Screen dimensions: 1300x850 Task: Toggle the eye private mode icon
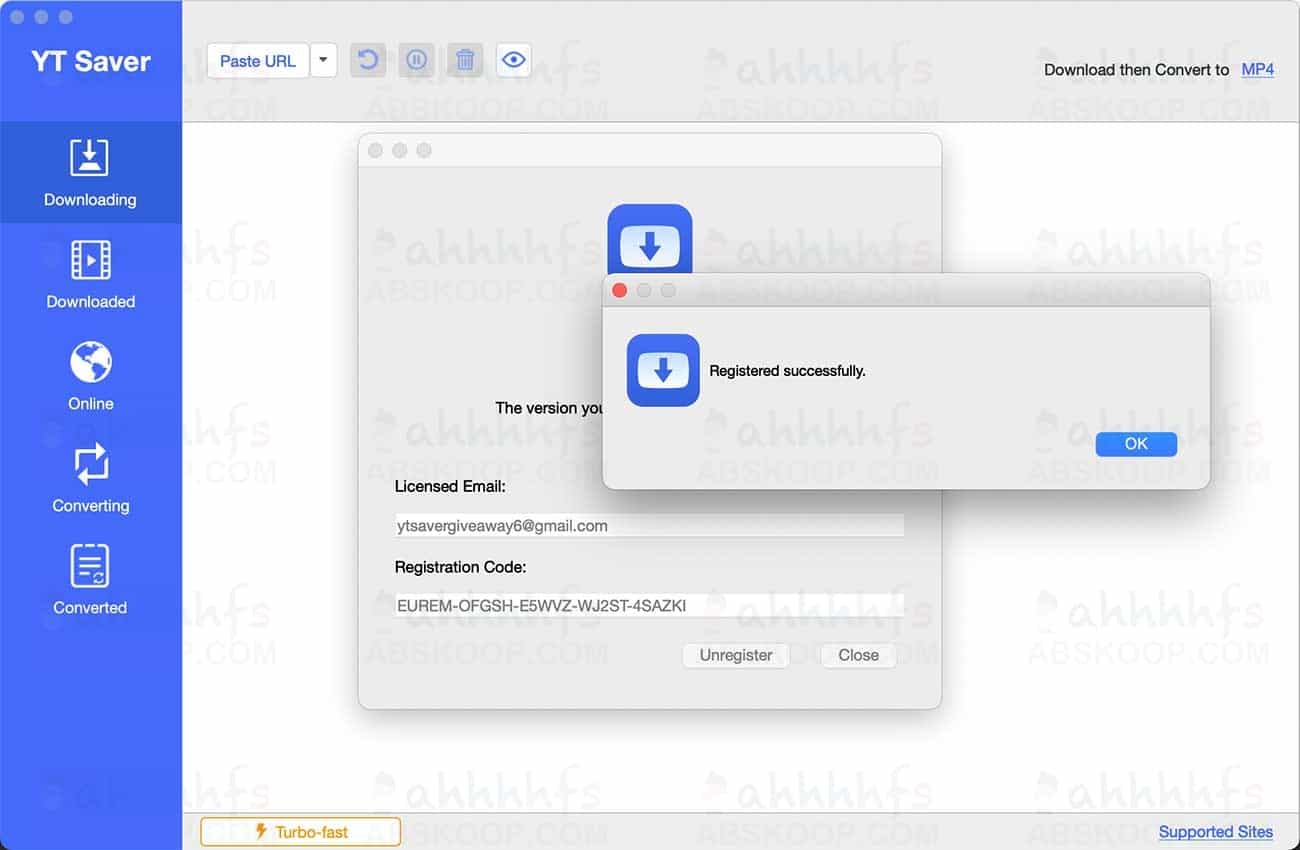(514, 60)
